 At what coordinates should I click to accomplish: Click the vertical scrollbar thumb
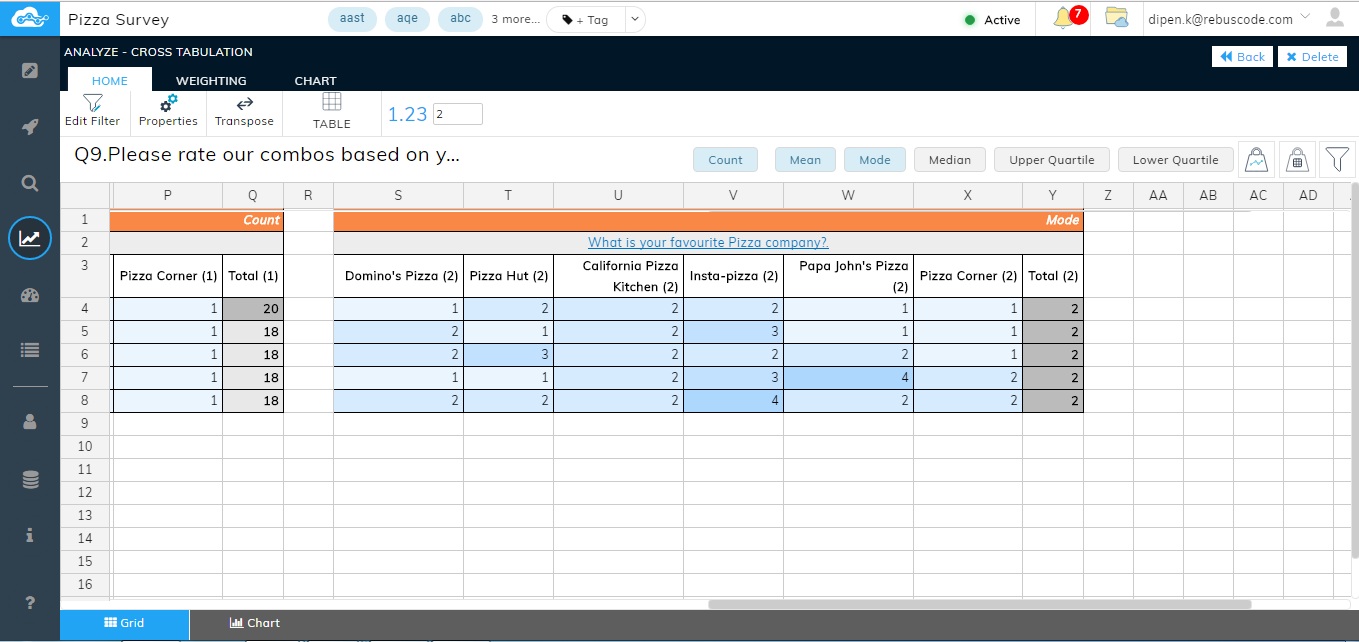(1354, 370)
